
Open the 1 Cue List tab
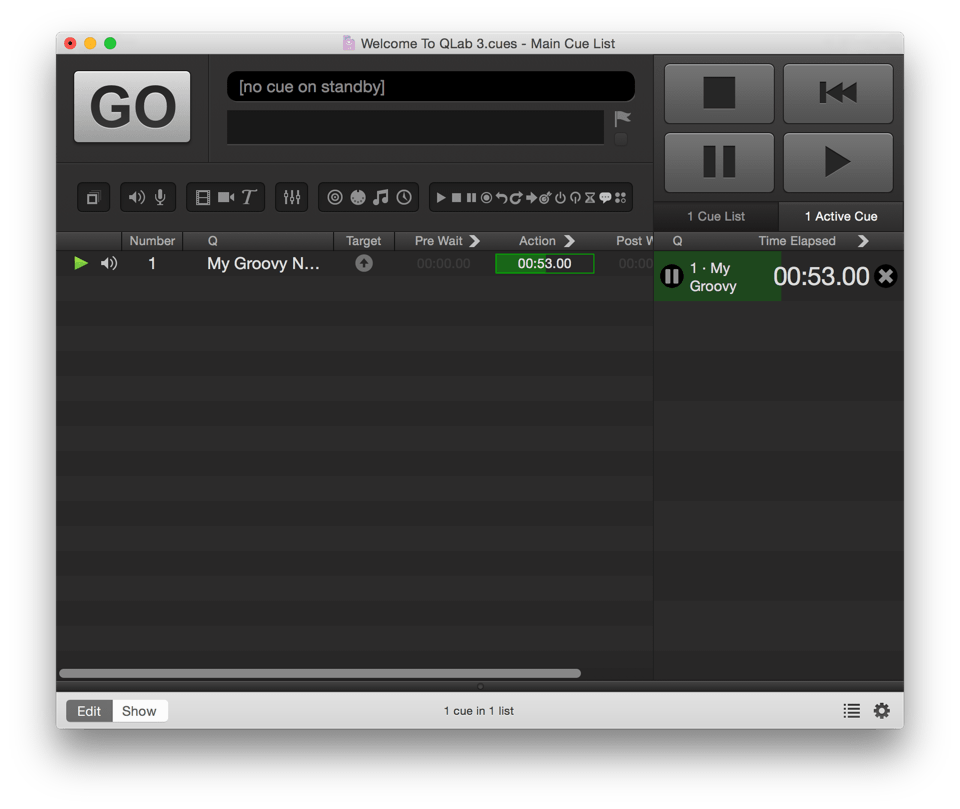[716, 216]
